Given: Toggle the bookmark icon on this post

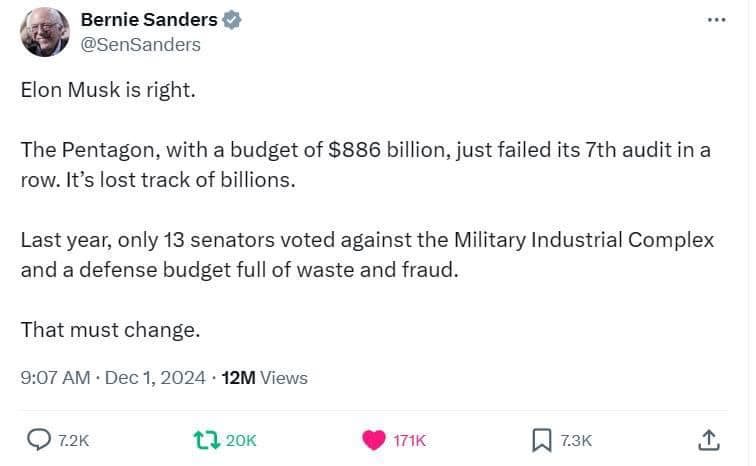Looking at the screenshot, I should 541,440.
